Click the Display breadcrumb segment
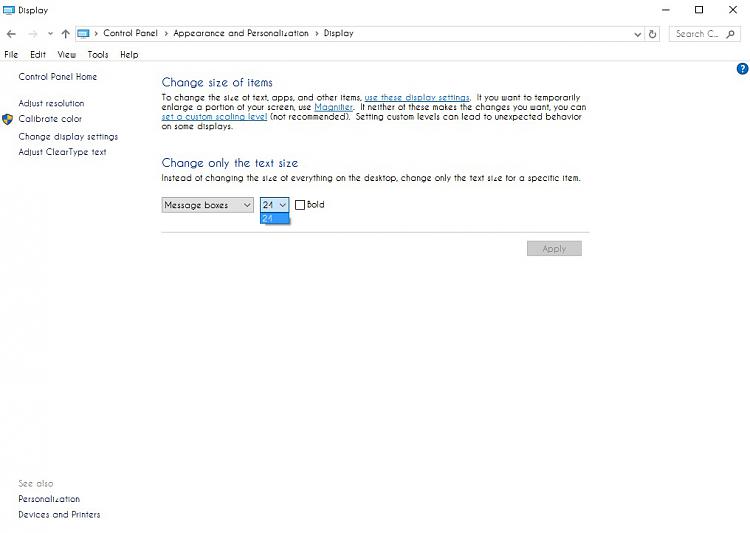This screenshot has height=533, width=750. (x=339, y=33)
